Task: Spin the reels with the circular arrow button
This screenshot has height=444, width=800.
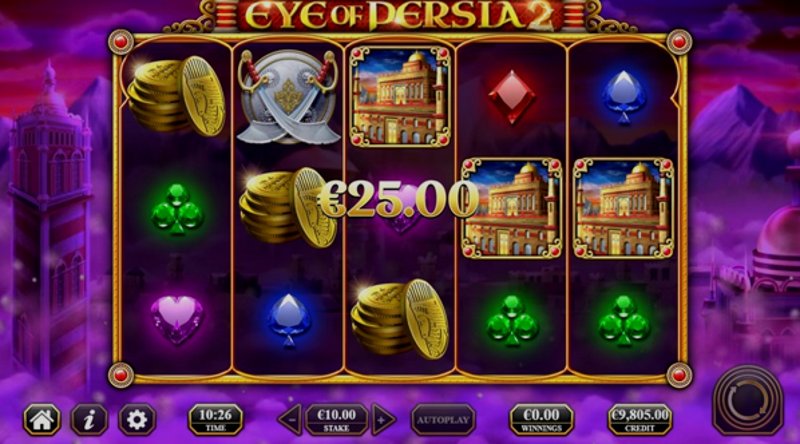Action: [x=747, y=401]
